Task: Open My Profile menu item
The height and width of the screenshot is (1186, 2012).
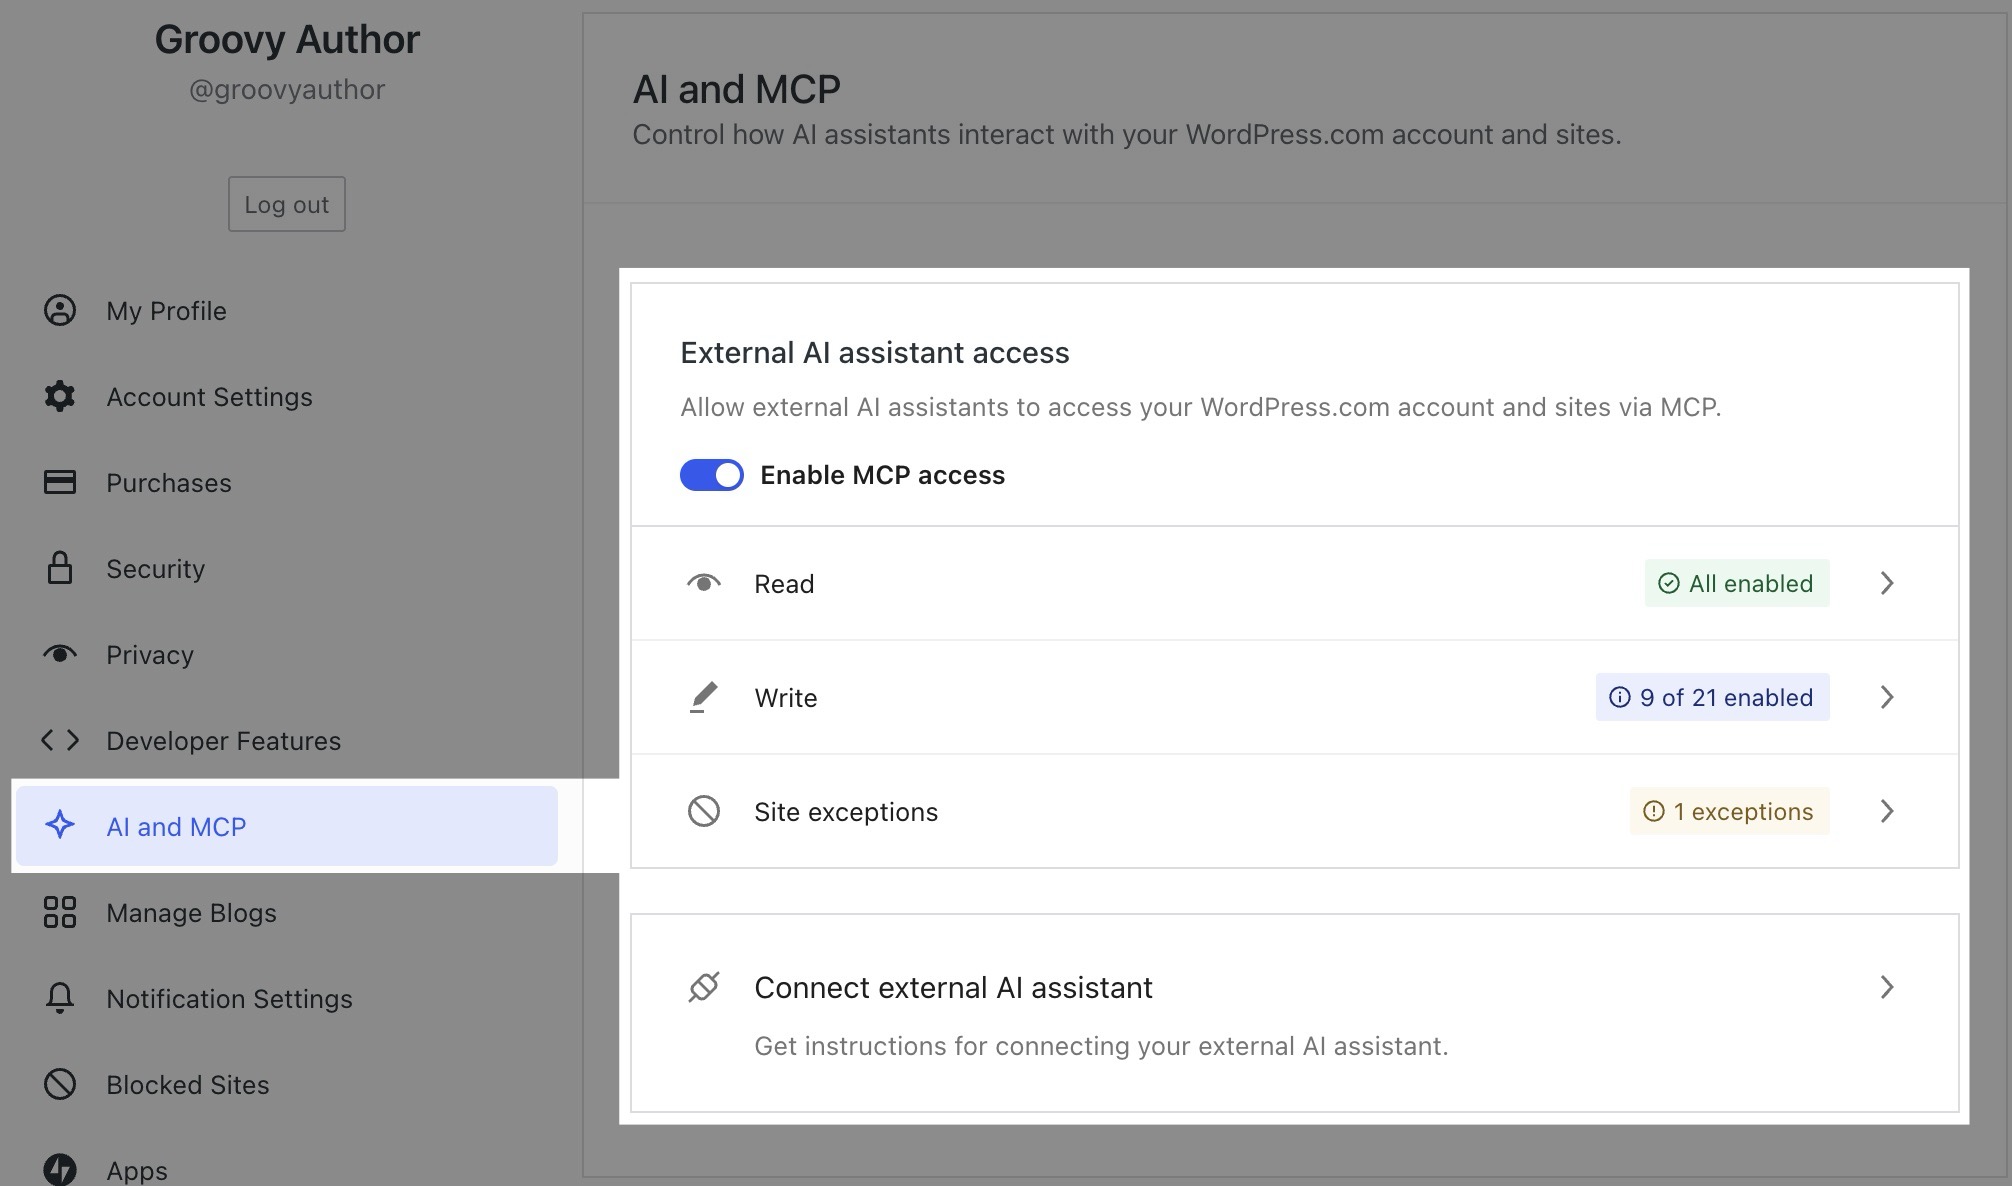Action: [287, 311]
